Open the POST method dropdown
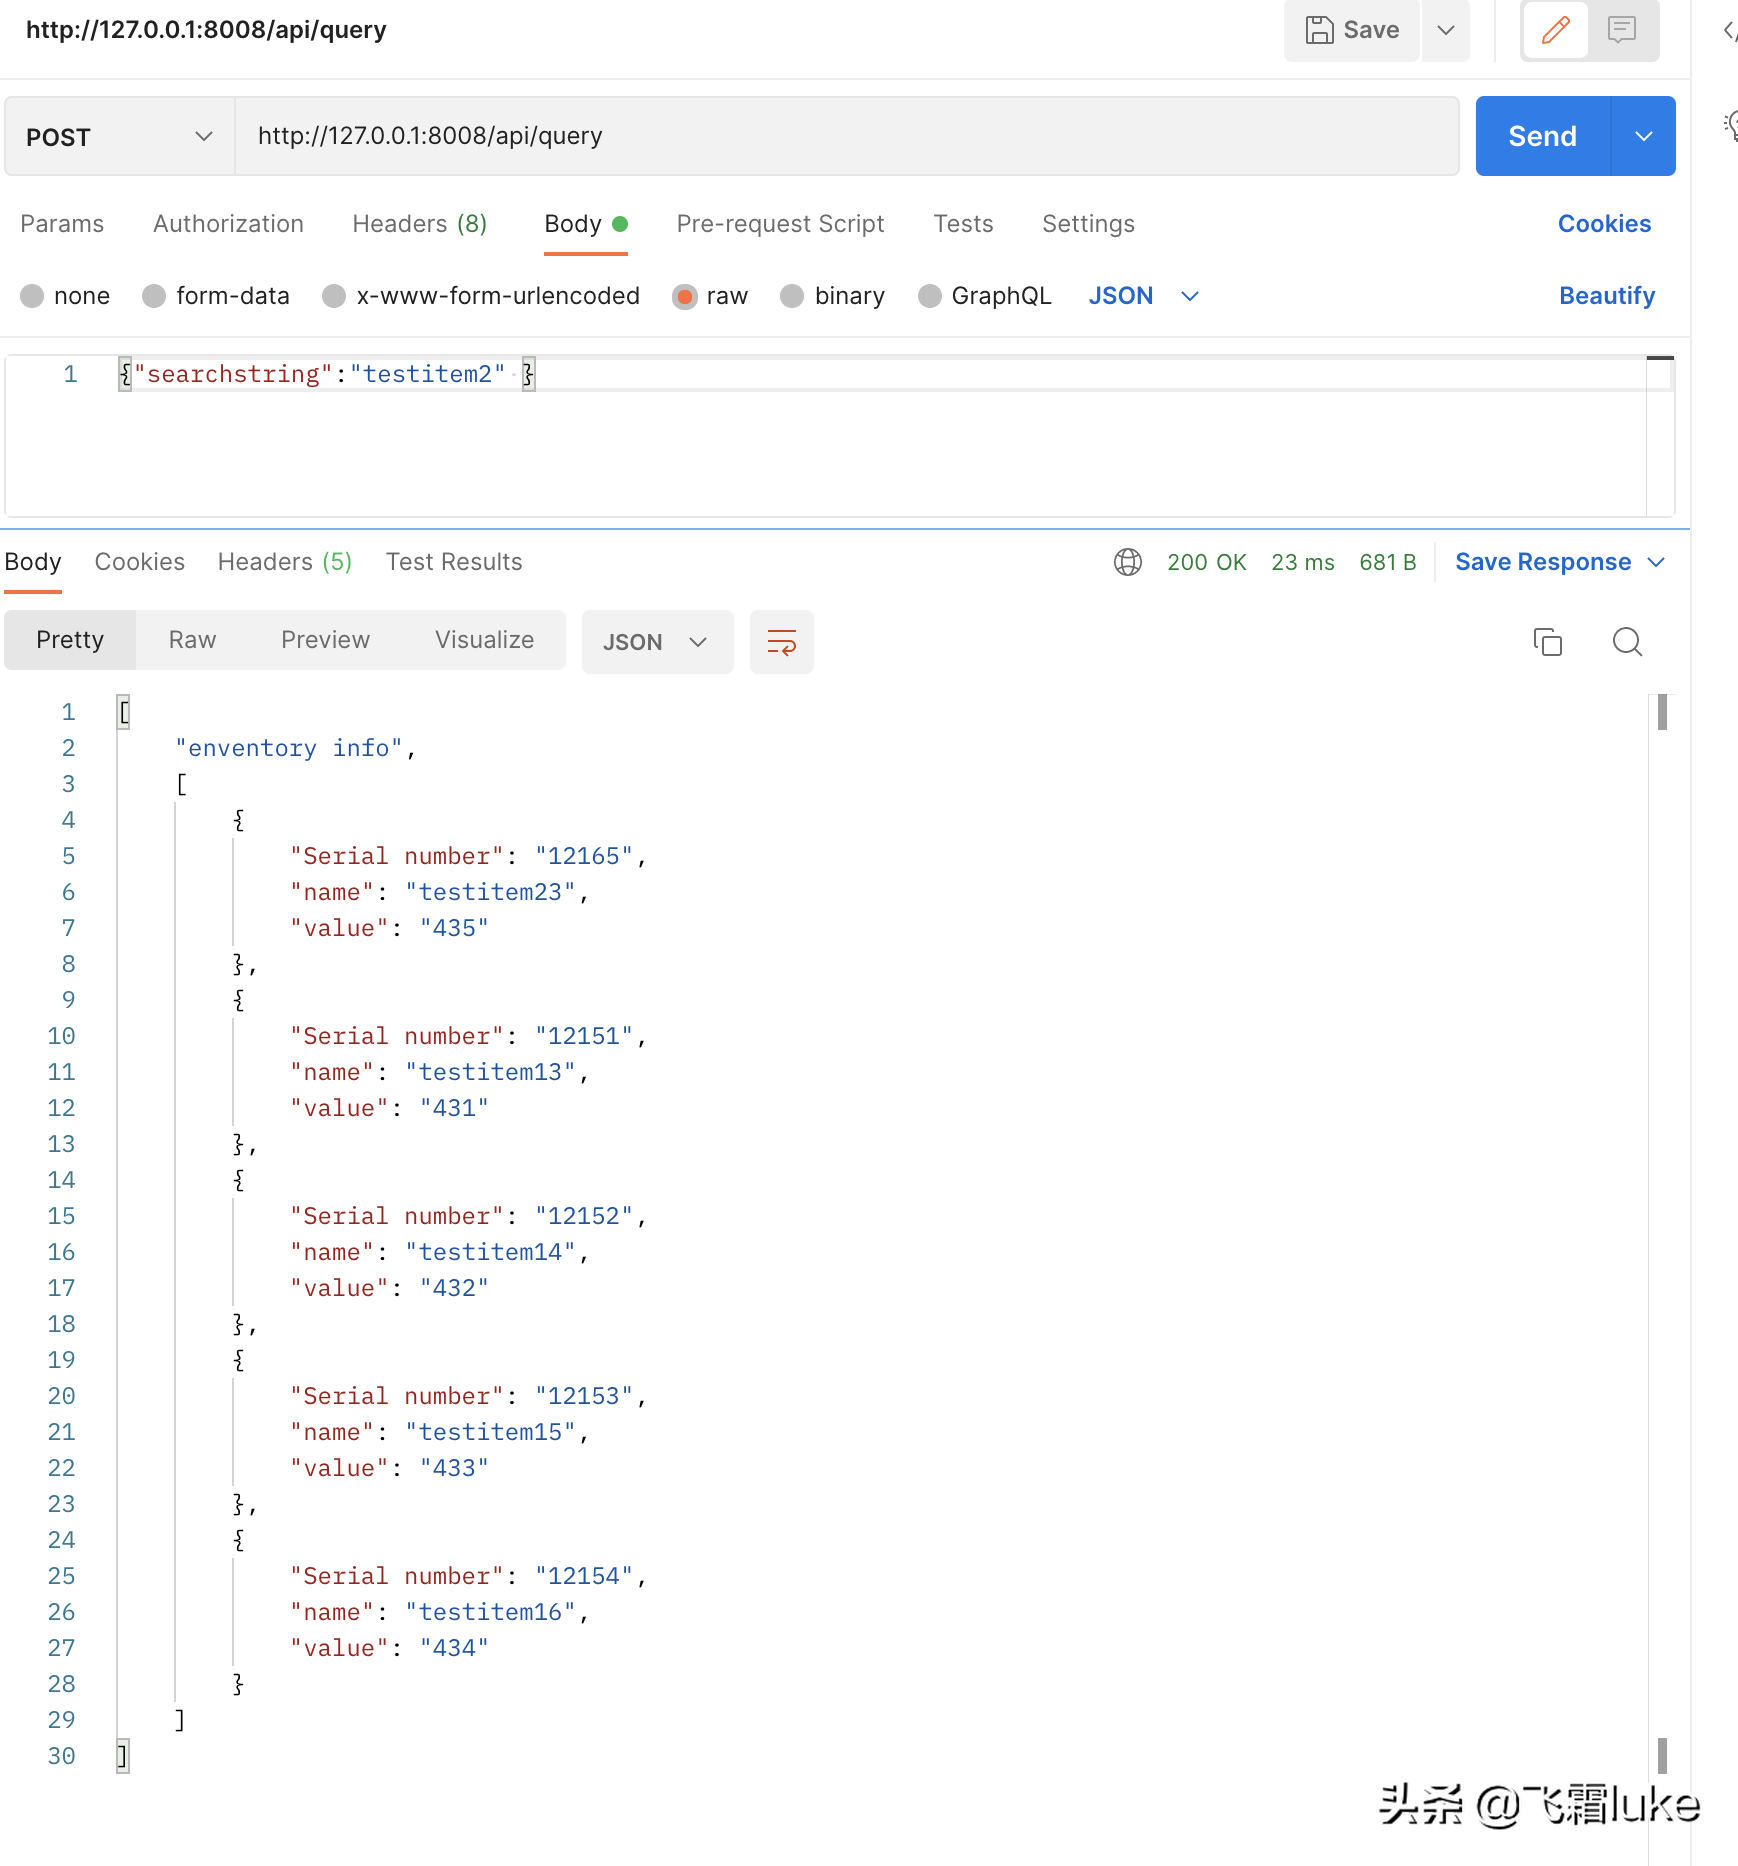Screen dimensions: 1738x1866 [120, 137]
